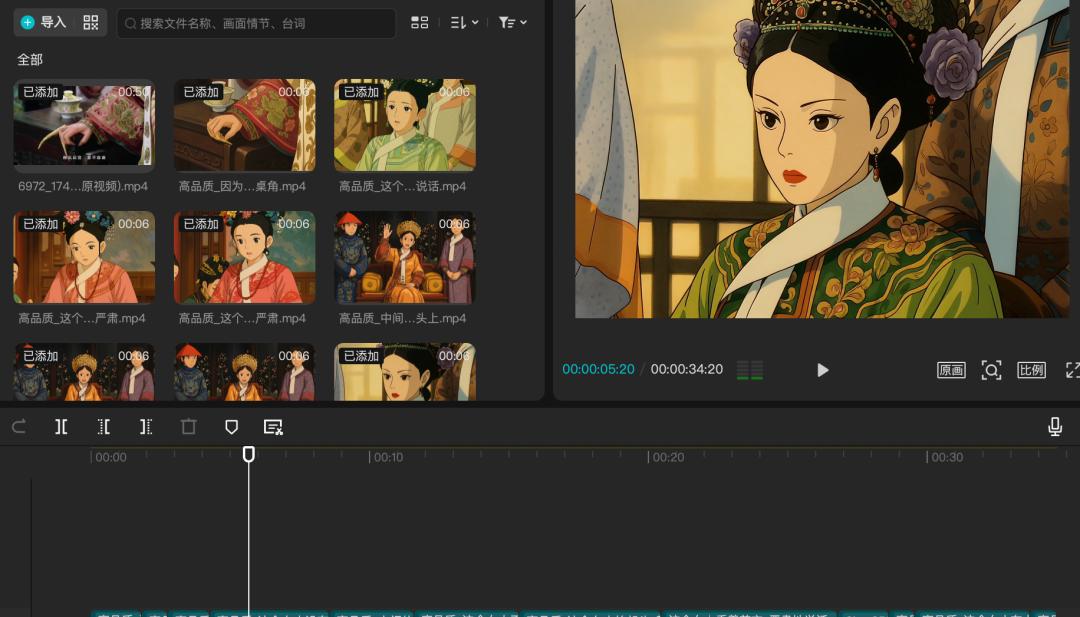Click the total duration 00:00:34:20

point(687,369)
